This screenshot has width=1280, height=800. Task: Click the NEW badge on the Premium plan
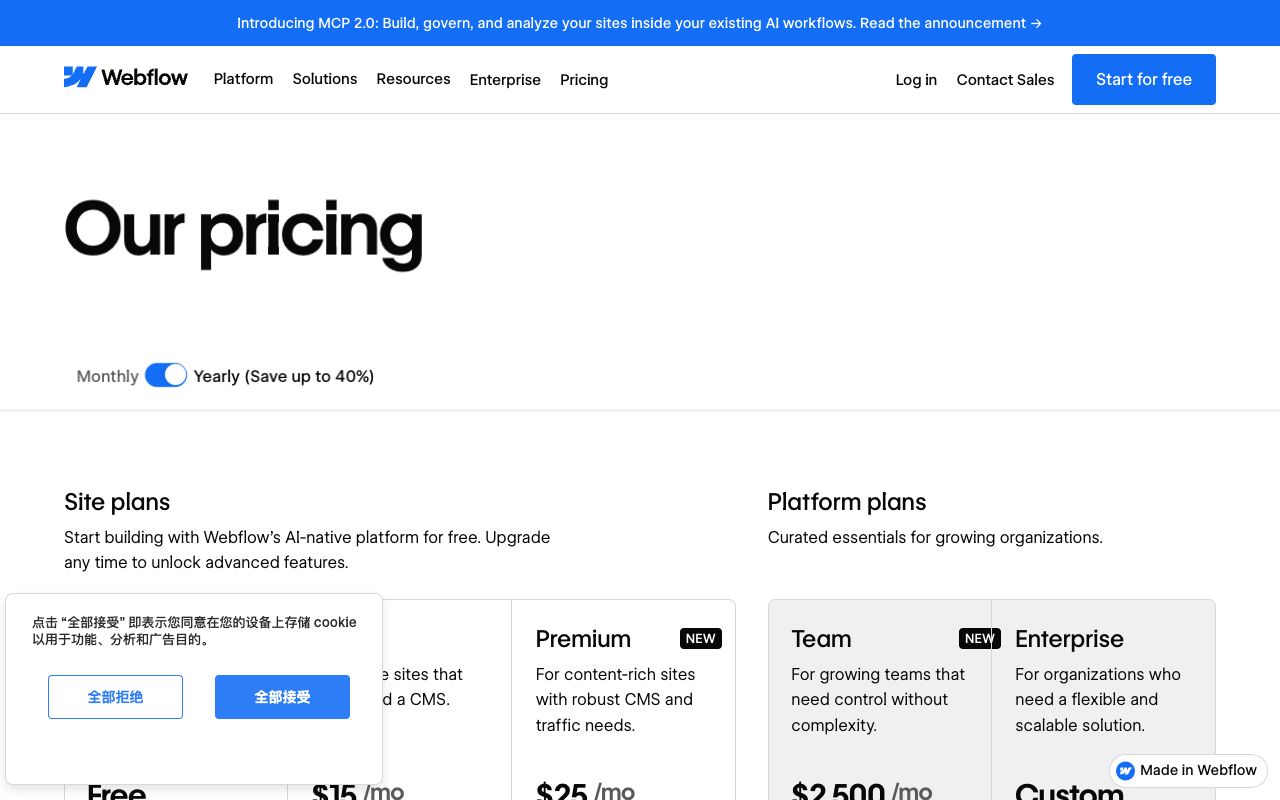tap(701, 638)
